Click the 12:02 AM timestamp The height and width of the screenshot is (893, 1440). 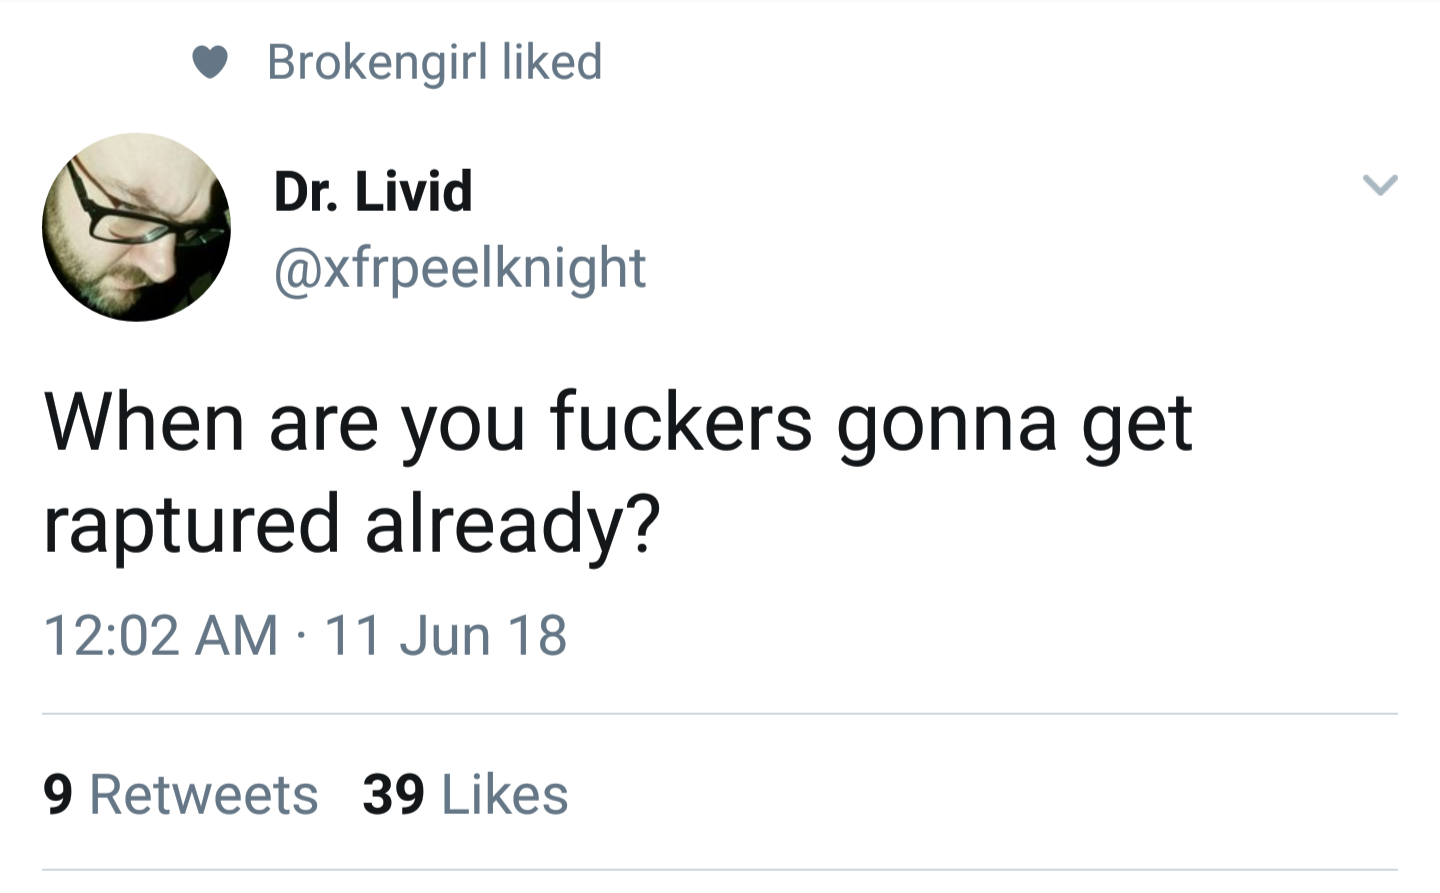pyautogui.click(x=160, y=635)
